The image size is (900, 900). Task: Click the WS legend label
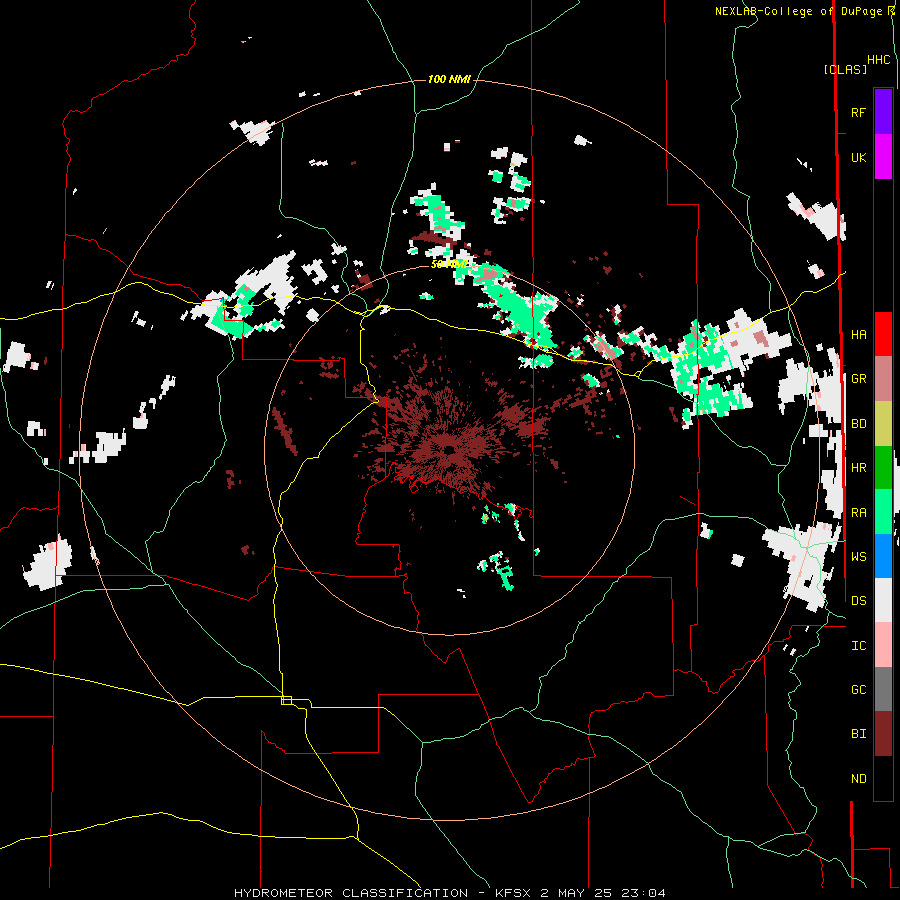tap(858, 557)
